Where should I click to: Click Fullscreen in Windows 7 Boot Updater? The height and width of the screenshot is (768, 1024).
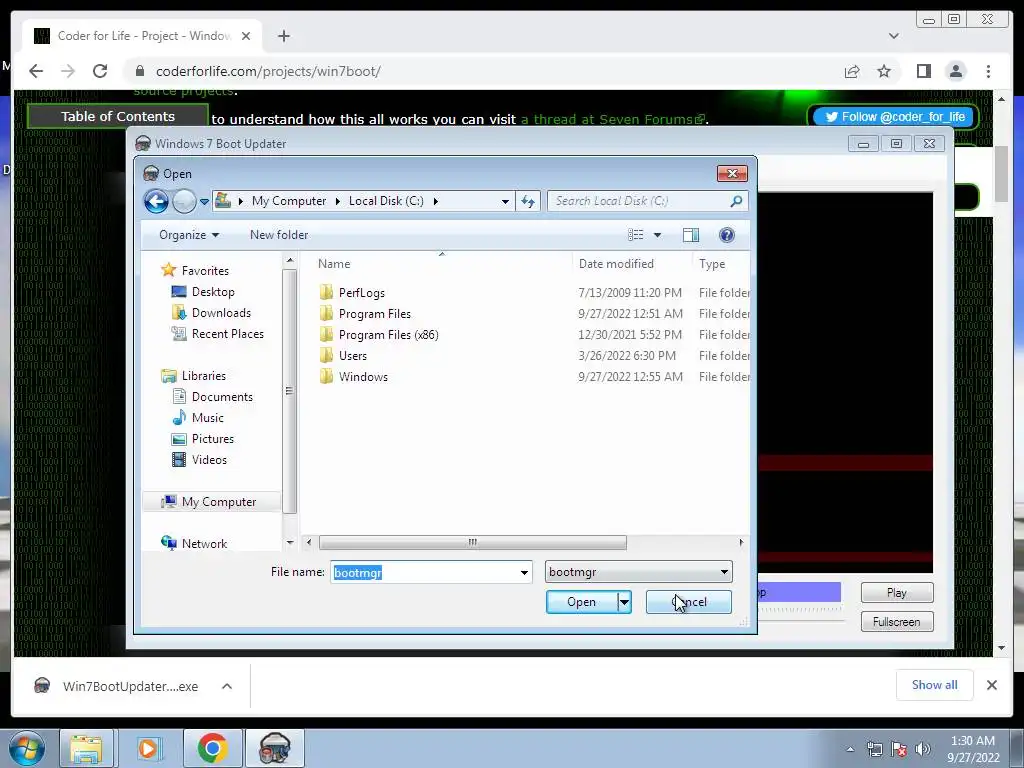(897, 622)
